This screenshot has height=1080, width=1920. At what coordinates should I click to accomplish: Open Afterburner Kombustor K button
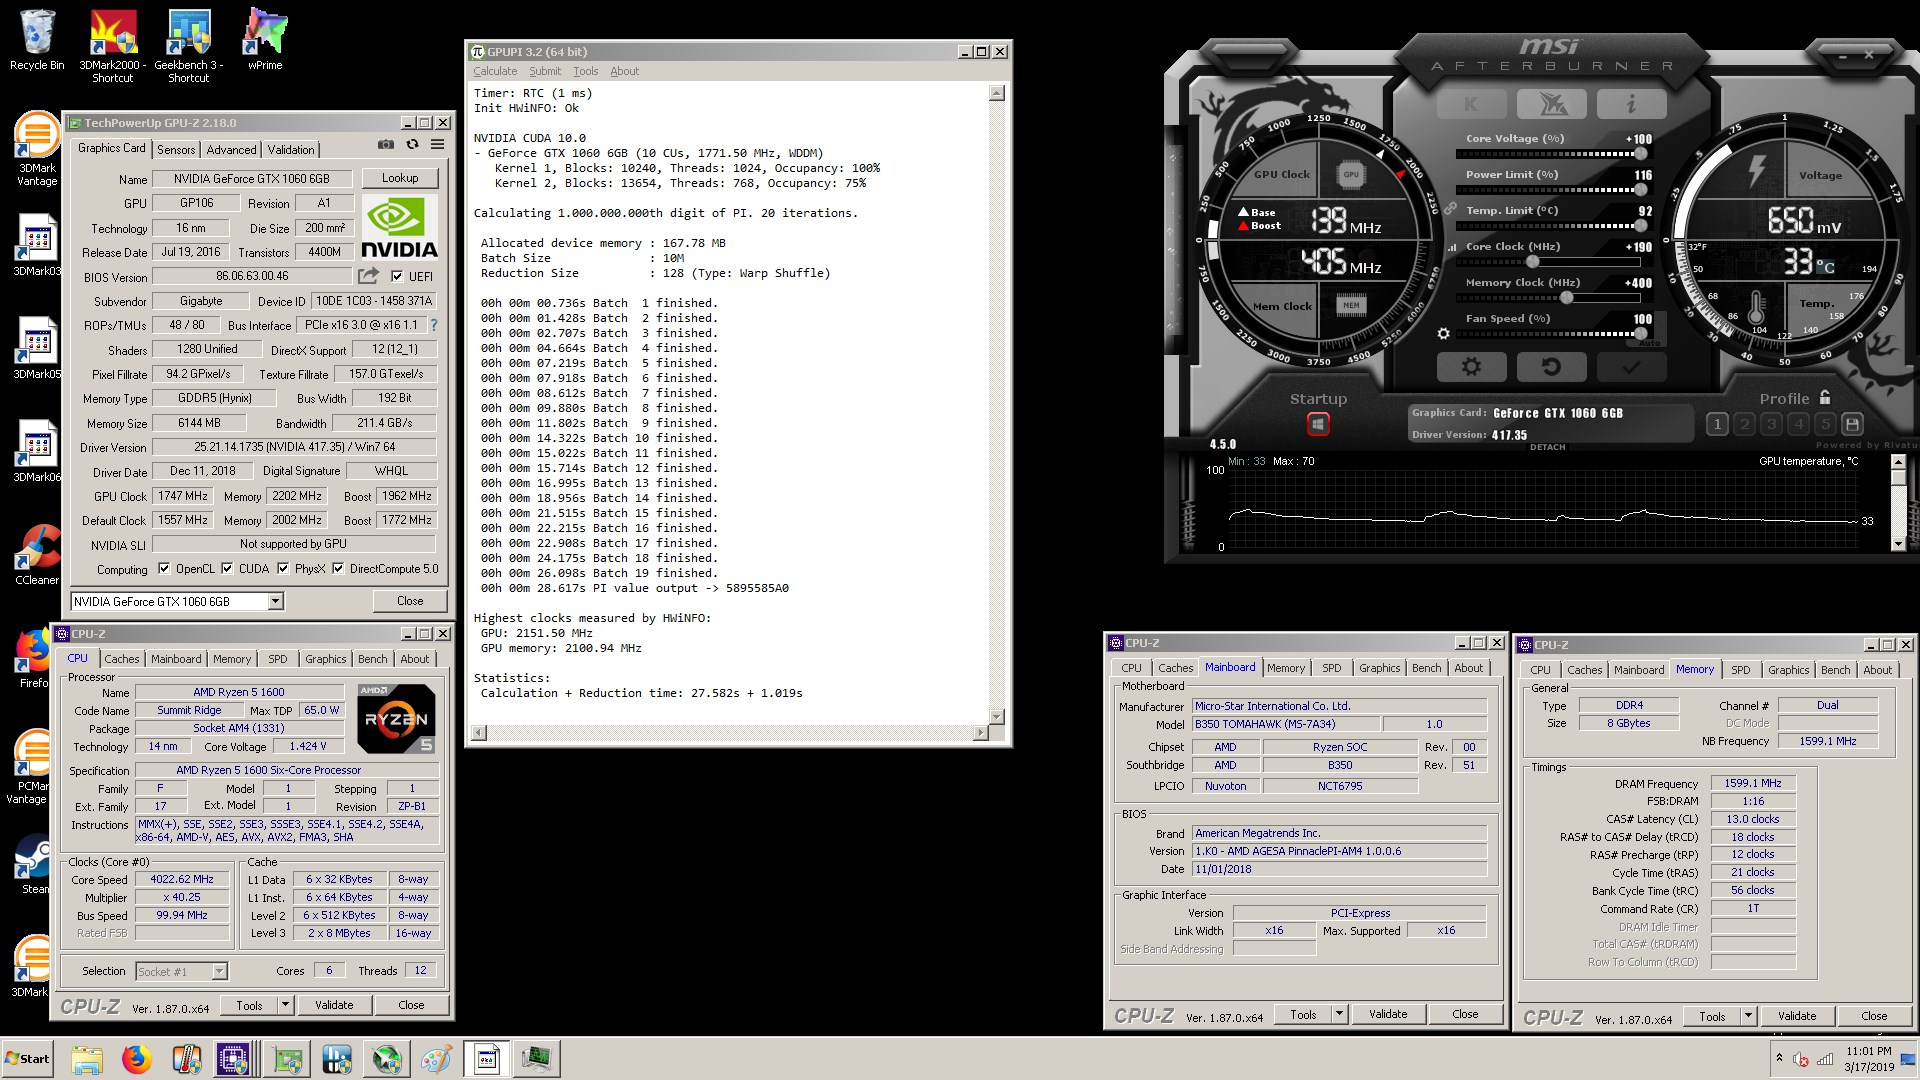coord(1471,103)
